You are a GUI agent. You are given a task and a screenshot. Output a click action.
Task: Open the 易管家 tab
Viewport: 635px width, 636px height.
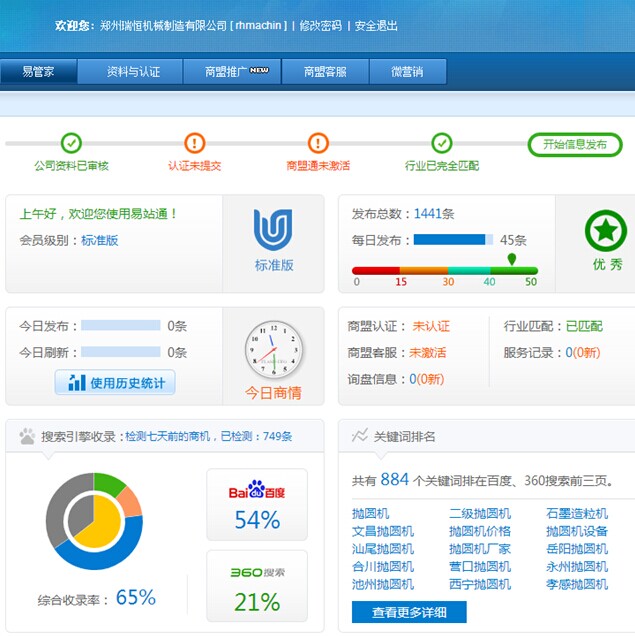(39, 72)
